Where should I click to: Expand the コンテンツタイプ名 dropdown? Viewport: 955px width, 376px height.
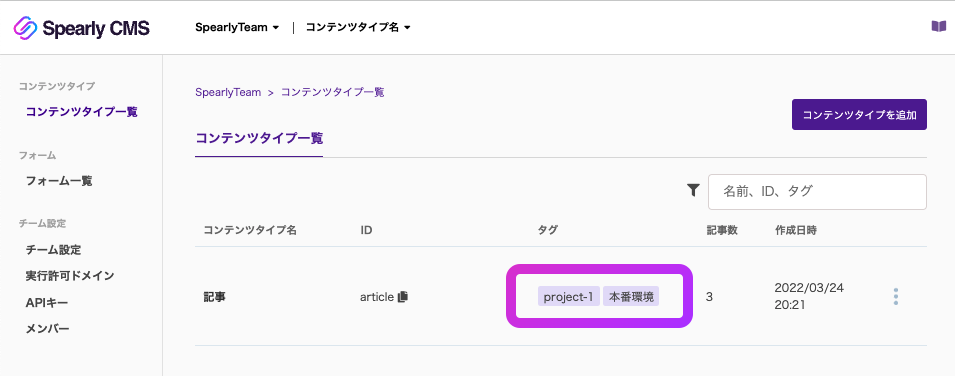tap(358, 27)
